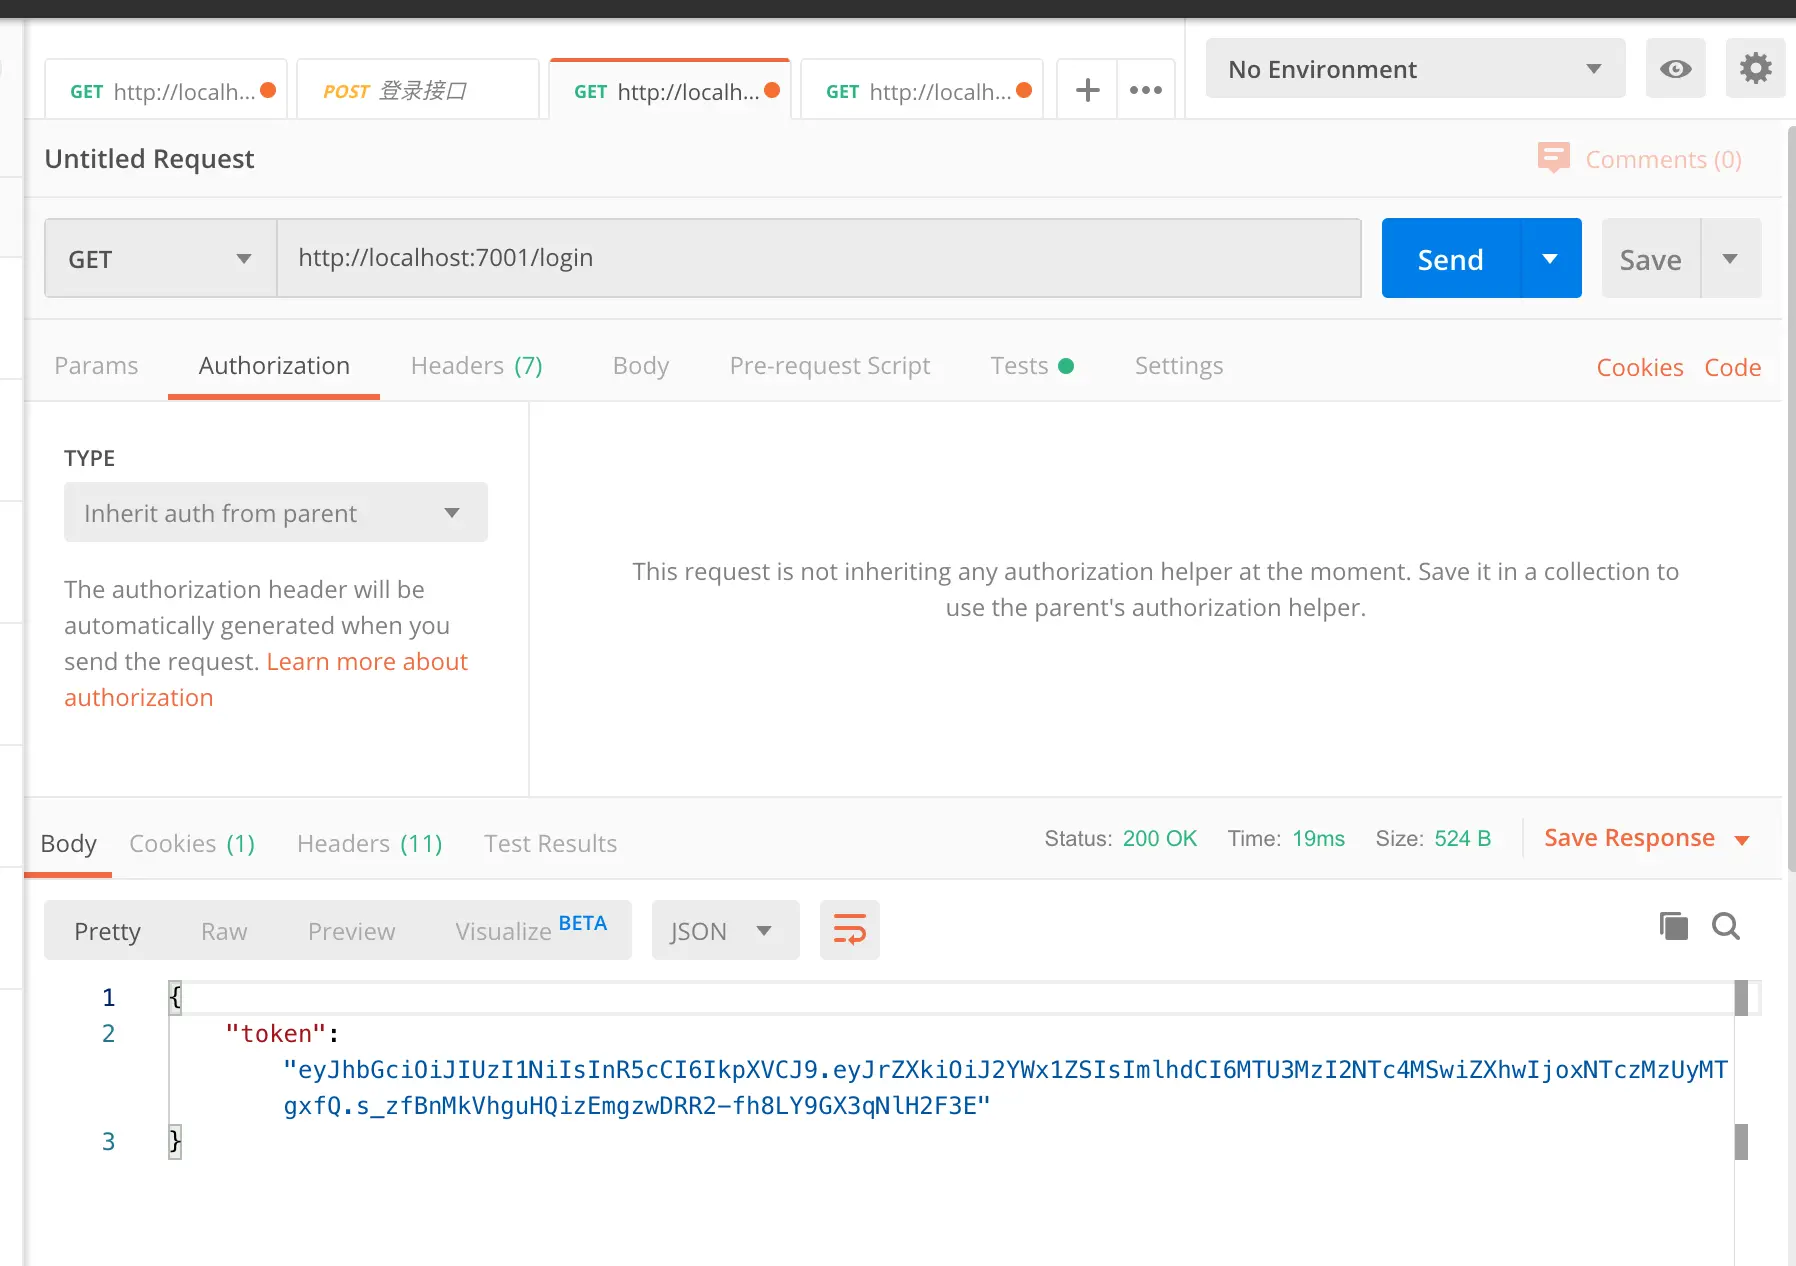Switch to the last GET localhost tab
The width and height of the screenshot is (1796, 1266).
[x=922, y=91]
